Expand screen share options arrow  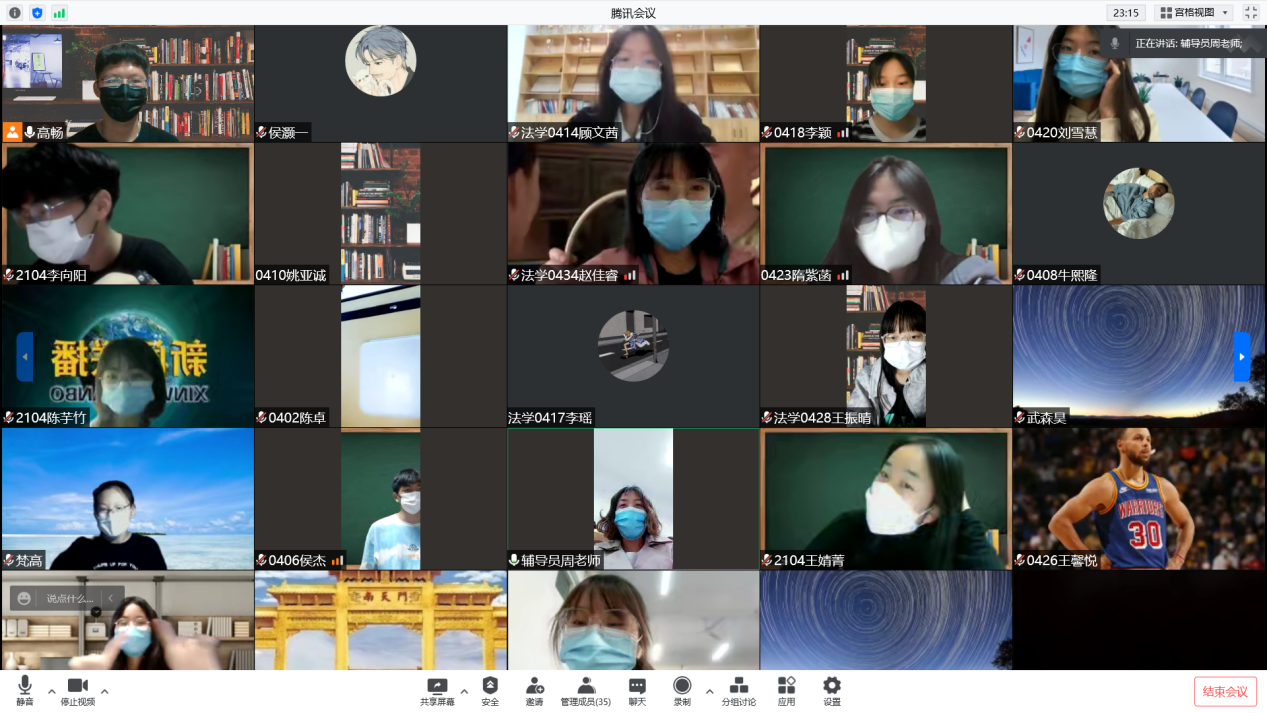(464, 691)
